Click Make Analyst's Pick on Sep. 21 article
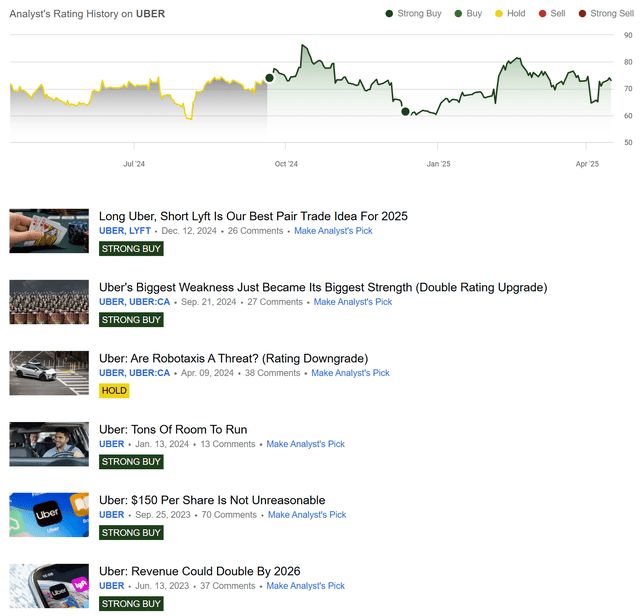The image size is (640, 616). click(353, 302)
